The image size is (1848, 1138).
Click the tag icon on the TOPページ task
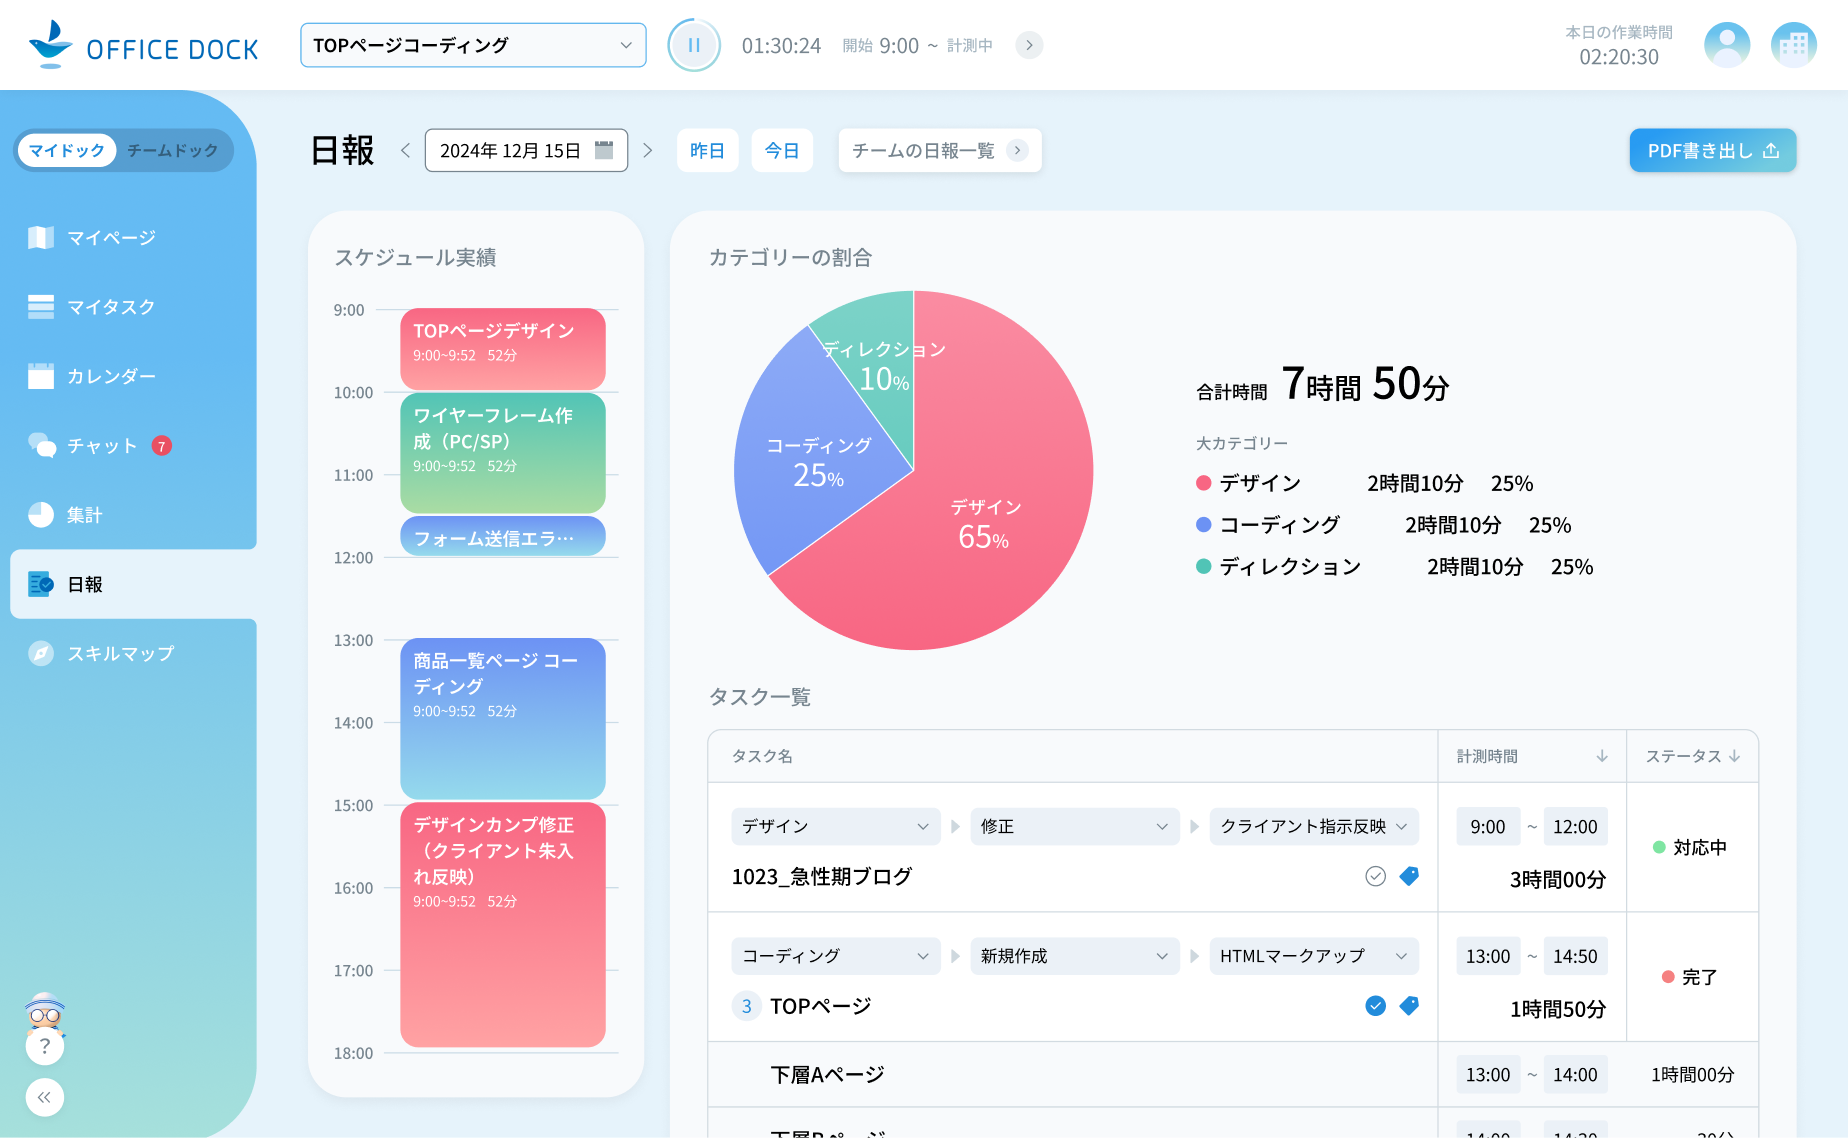1409,1006
